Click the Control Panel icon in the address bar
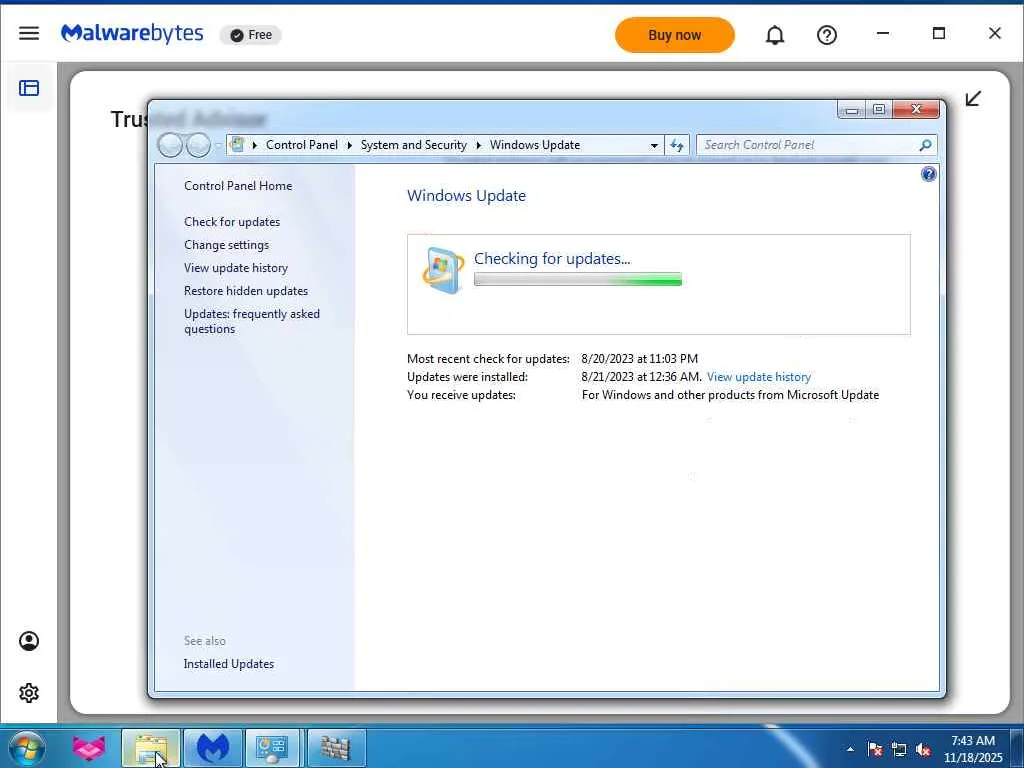1024x768 pixels. click(x=237, y=144)
